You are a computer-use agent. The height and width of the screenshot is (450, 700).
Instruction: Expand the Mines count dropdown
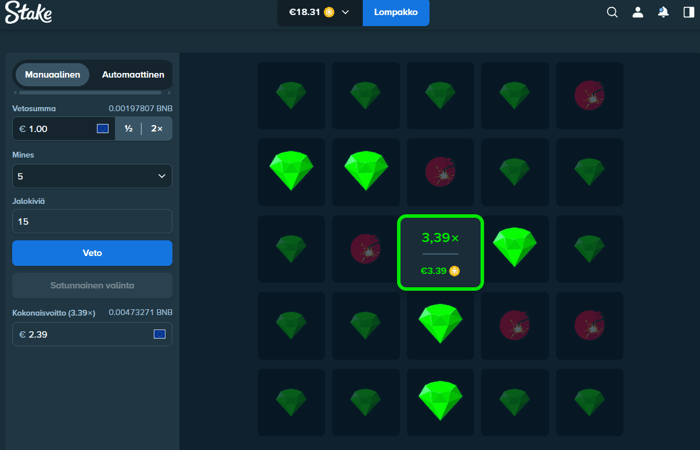[92, 176]
